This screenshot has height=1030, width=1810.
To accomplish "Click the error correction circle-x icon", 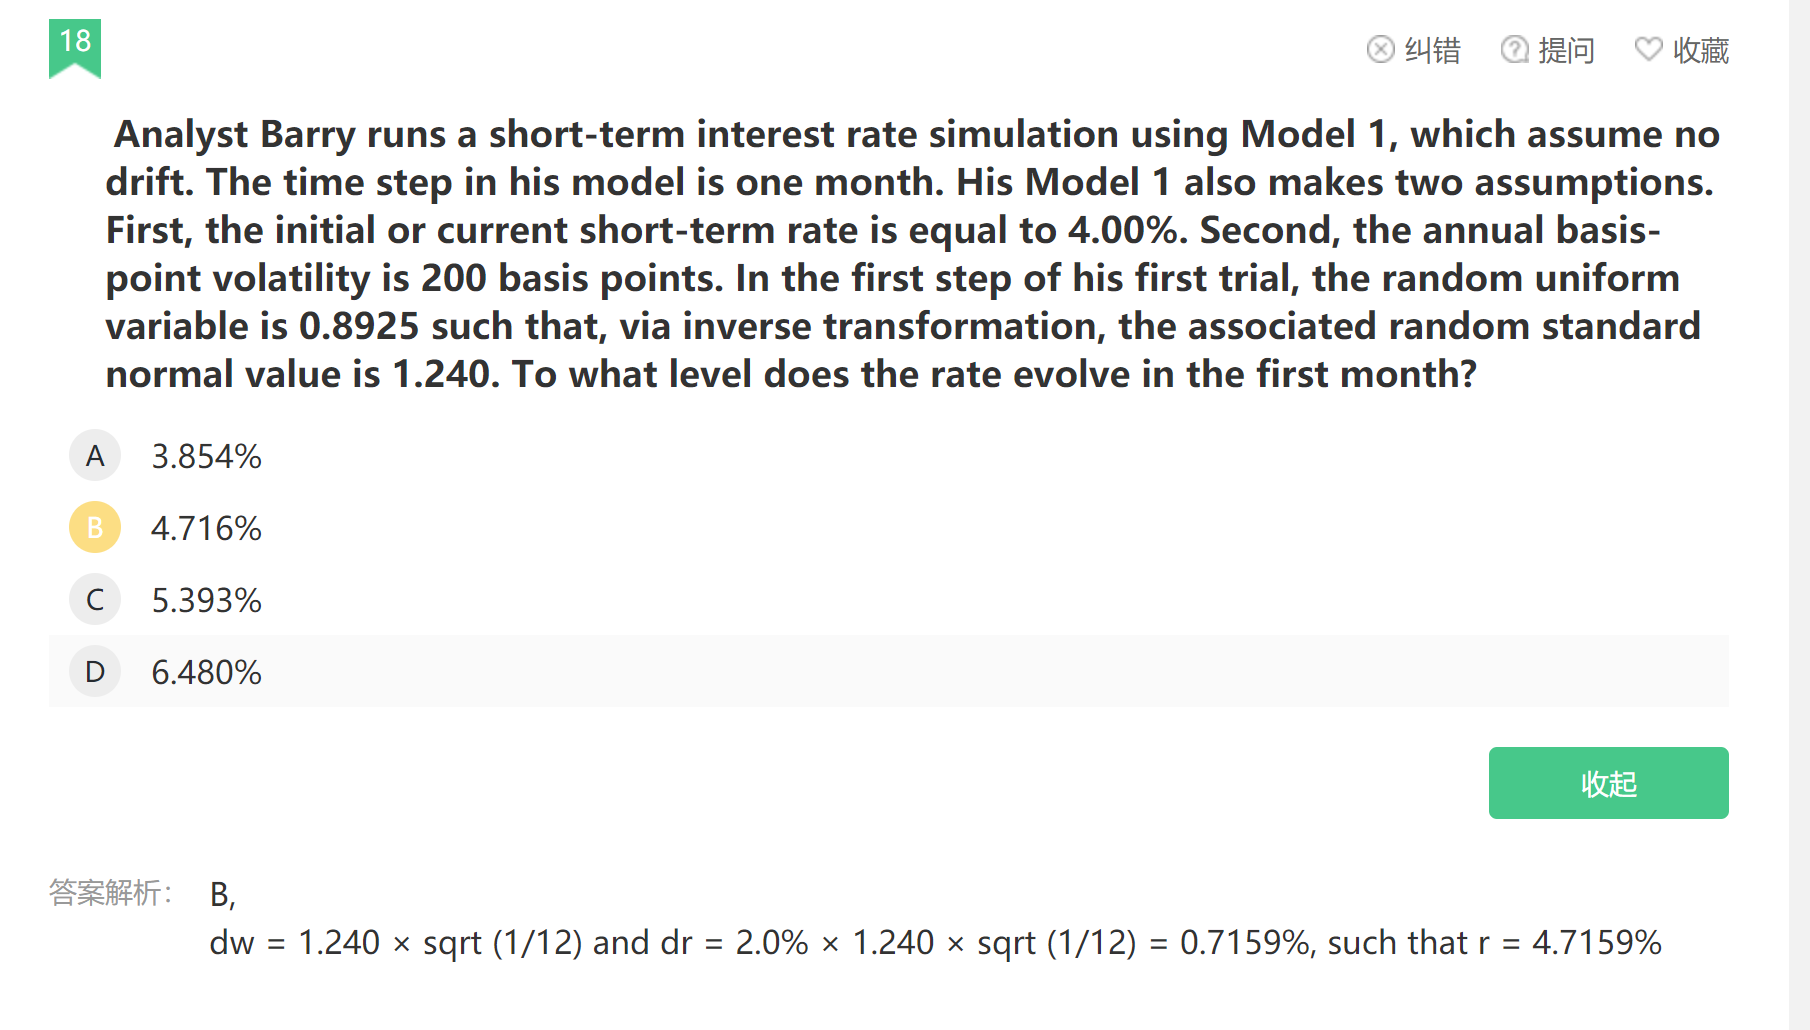I will [x=1380, y=49].
